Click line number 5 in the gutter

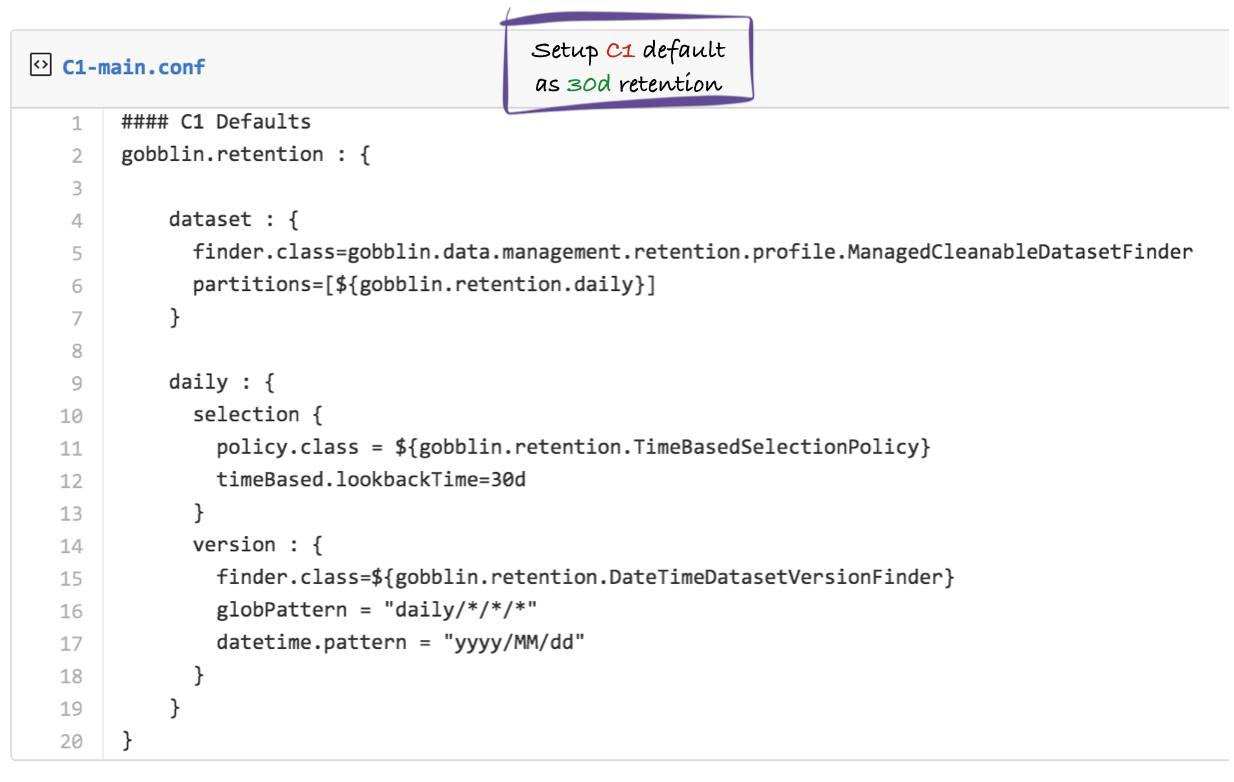[76, 252]
